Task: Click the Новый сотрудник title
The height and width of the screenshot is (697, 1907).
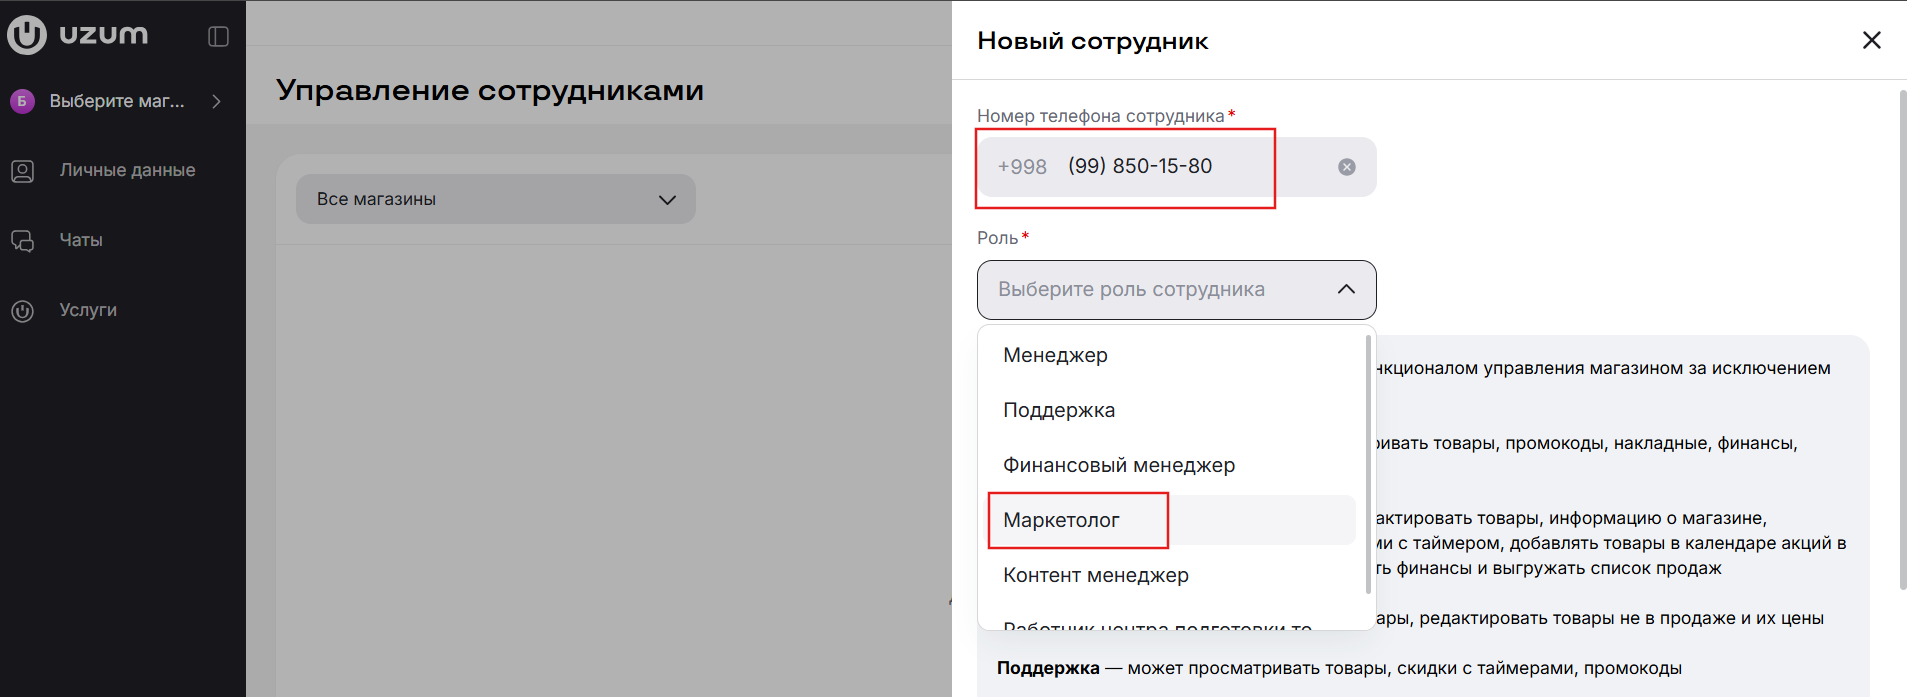Action: point(1093,41)
